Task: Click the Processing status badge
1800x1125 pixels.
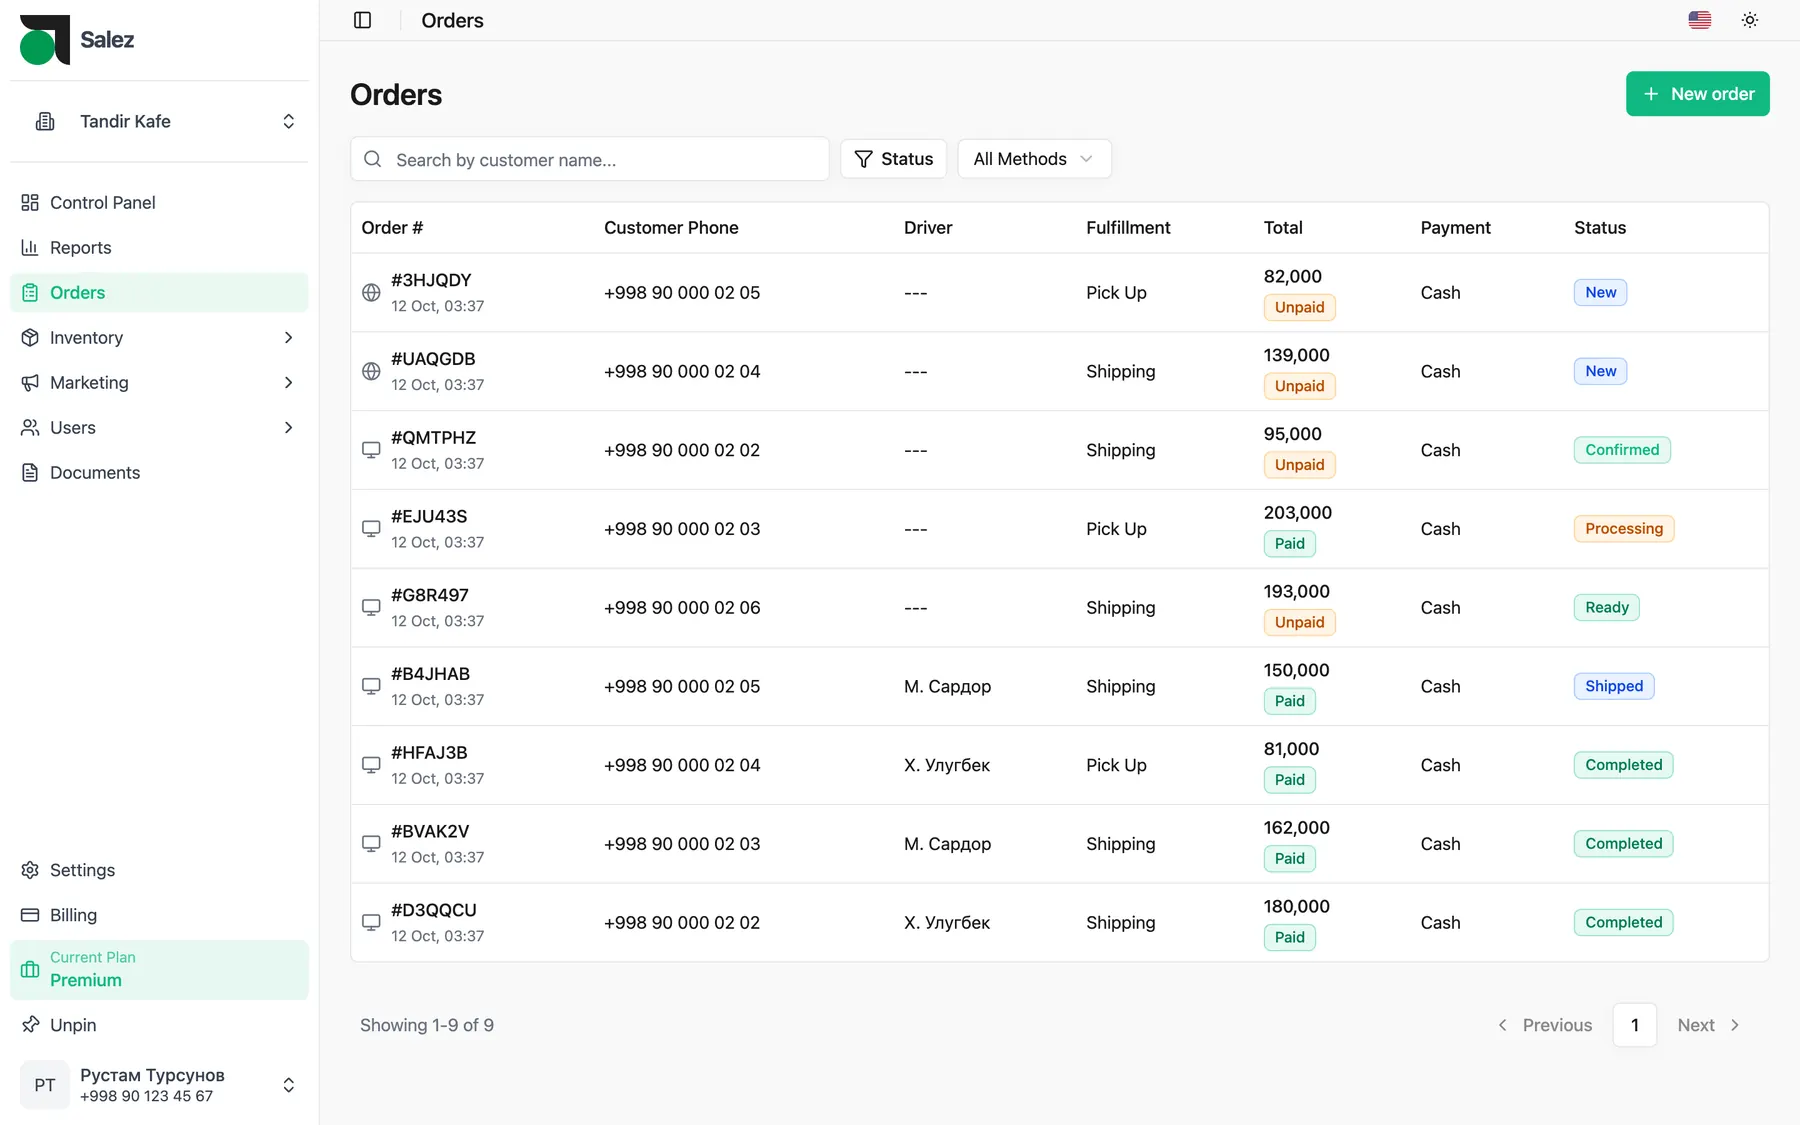Action: pos(1623,529)
